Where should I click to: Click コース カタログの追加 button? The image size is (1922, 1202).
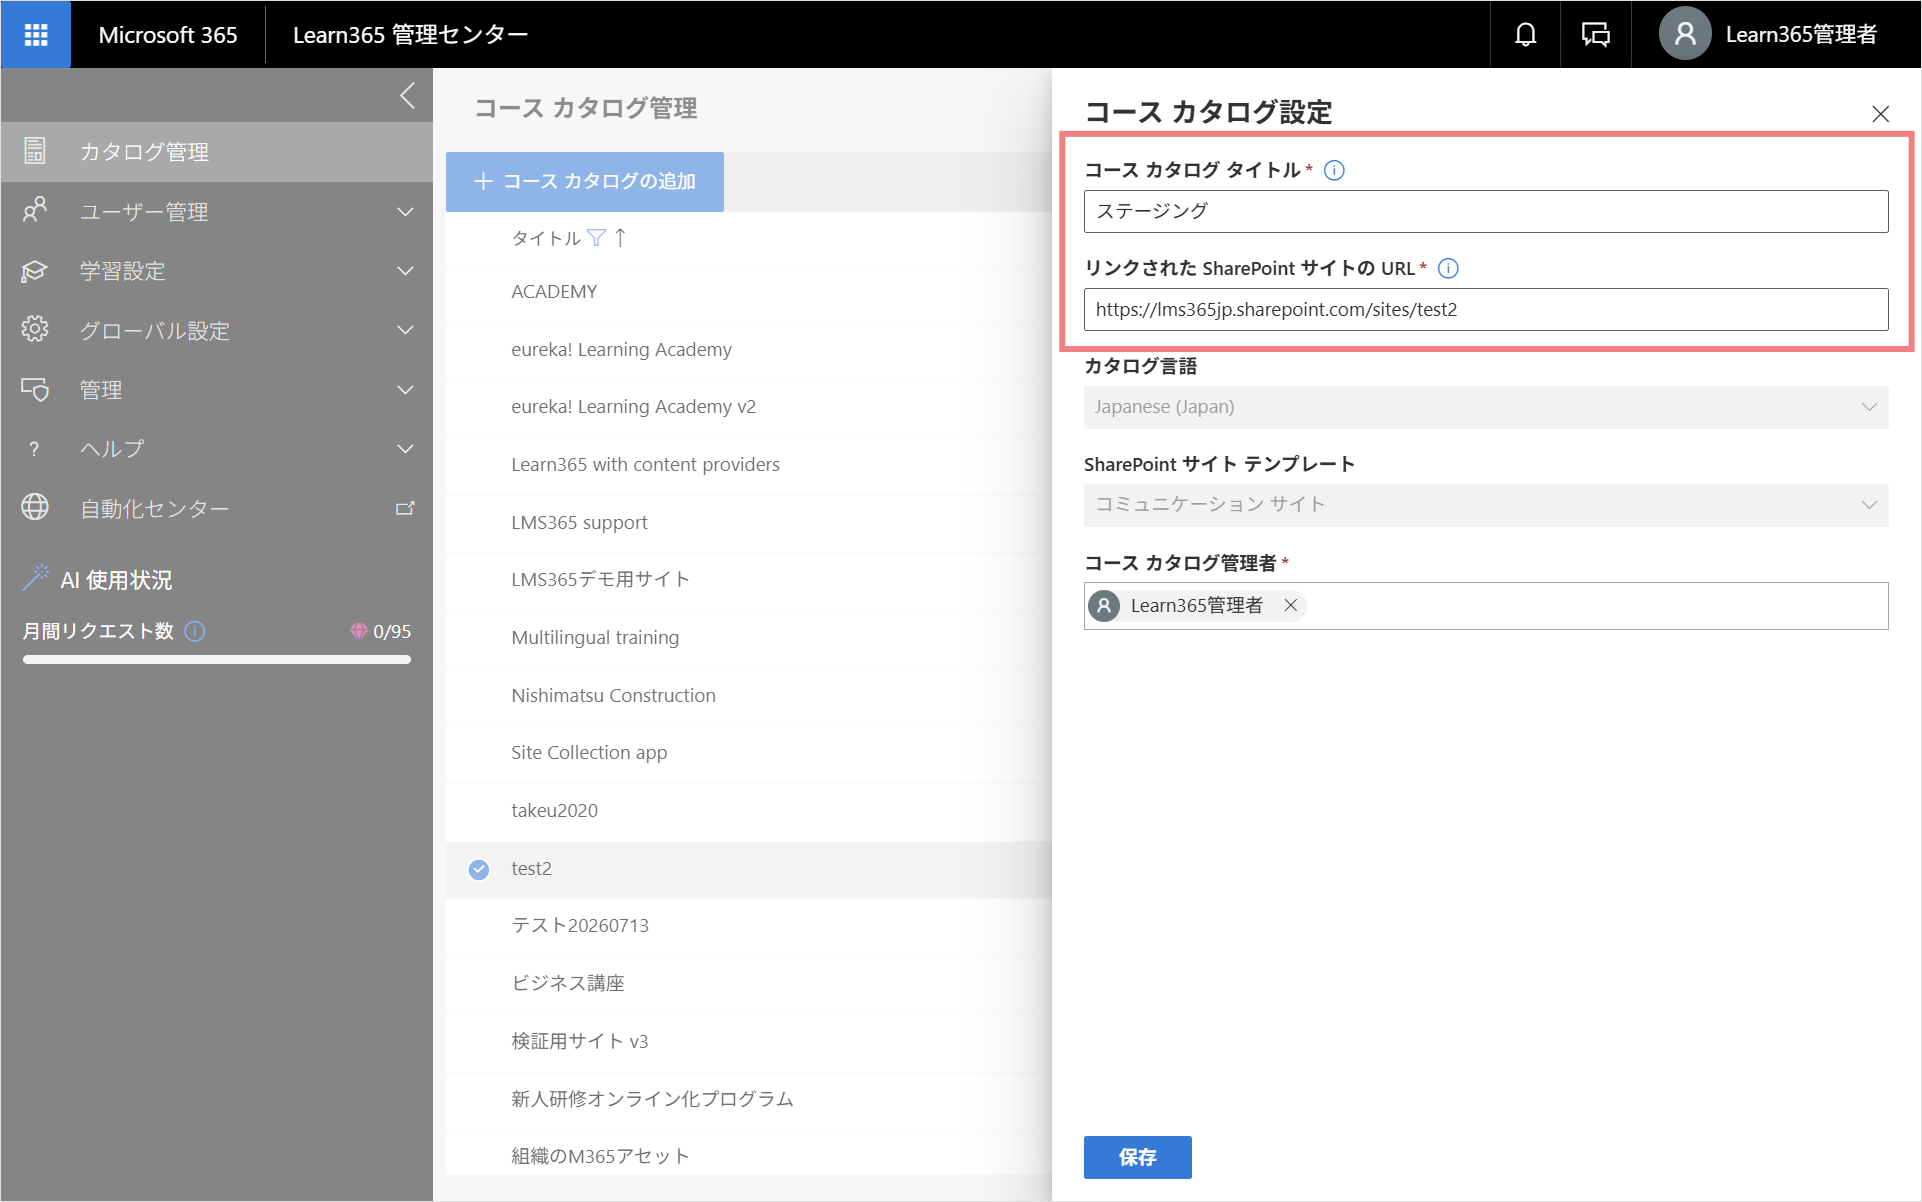[585, 181]
